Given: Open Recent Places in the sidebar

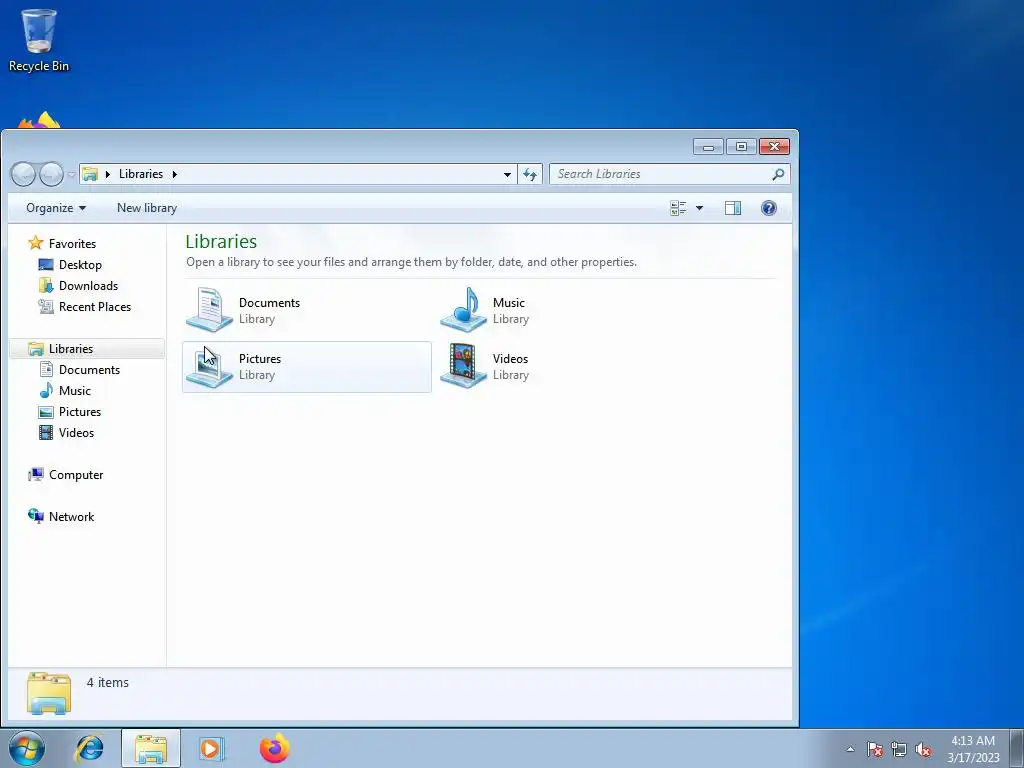Looking at the screenshot, I should (x=95, y=306).
